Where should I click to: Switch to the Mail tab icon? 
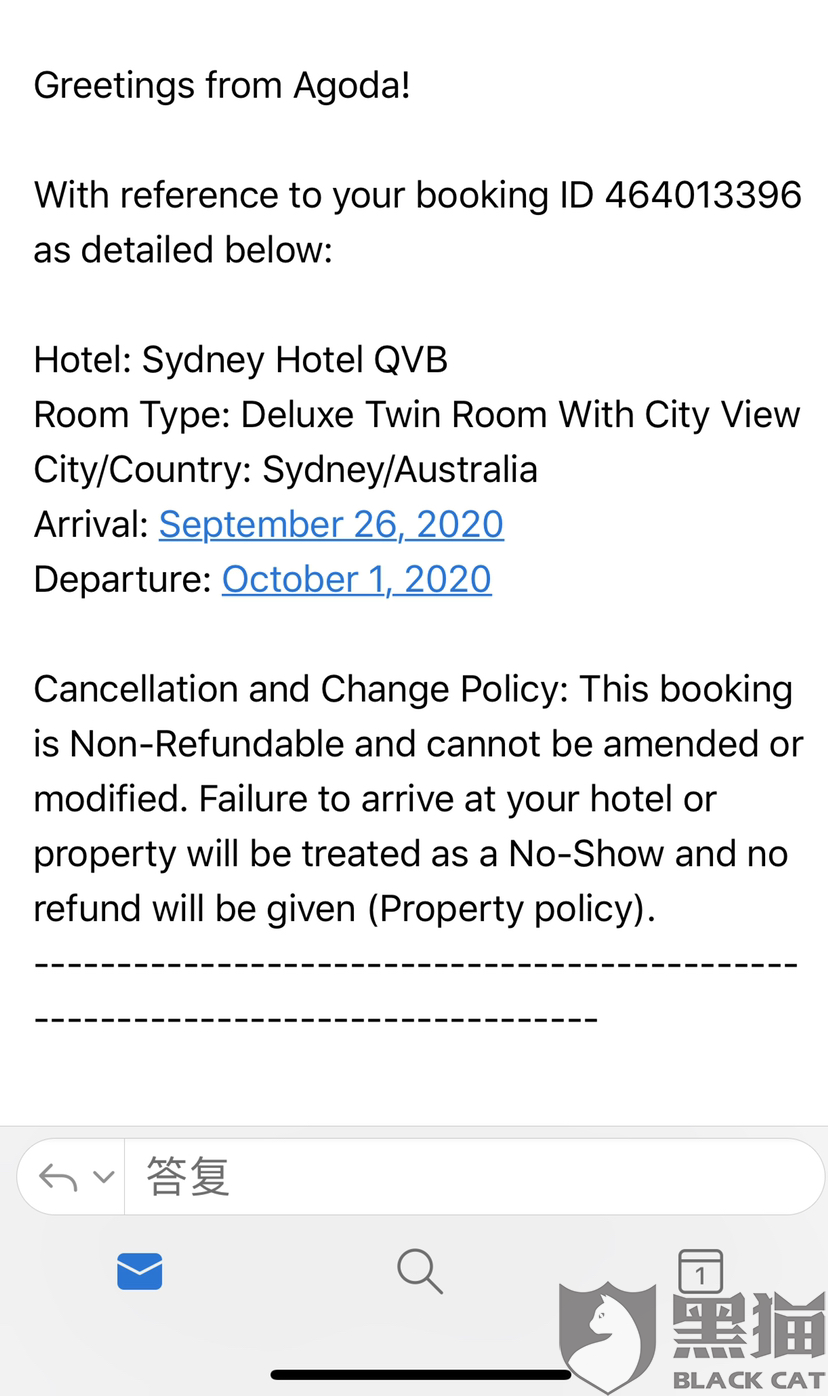[139, 1271]
